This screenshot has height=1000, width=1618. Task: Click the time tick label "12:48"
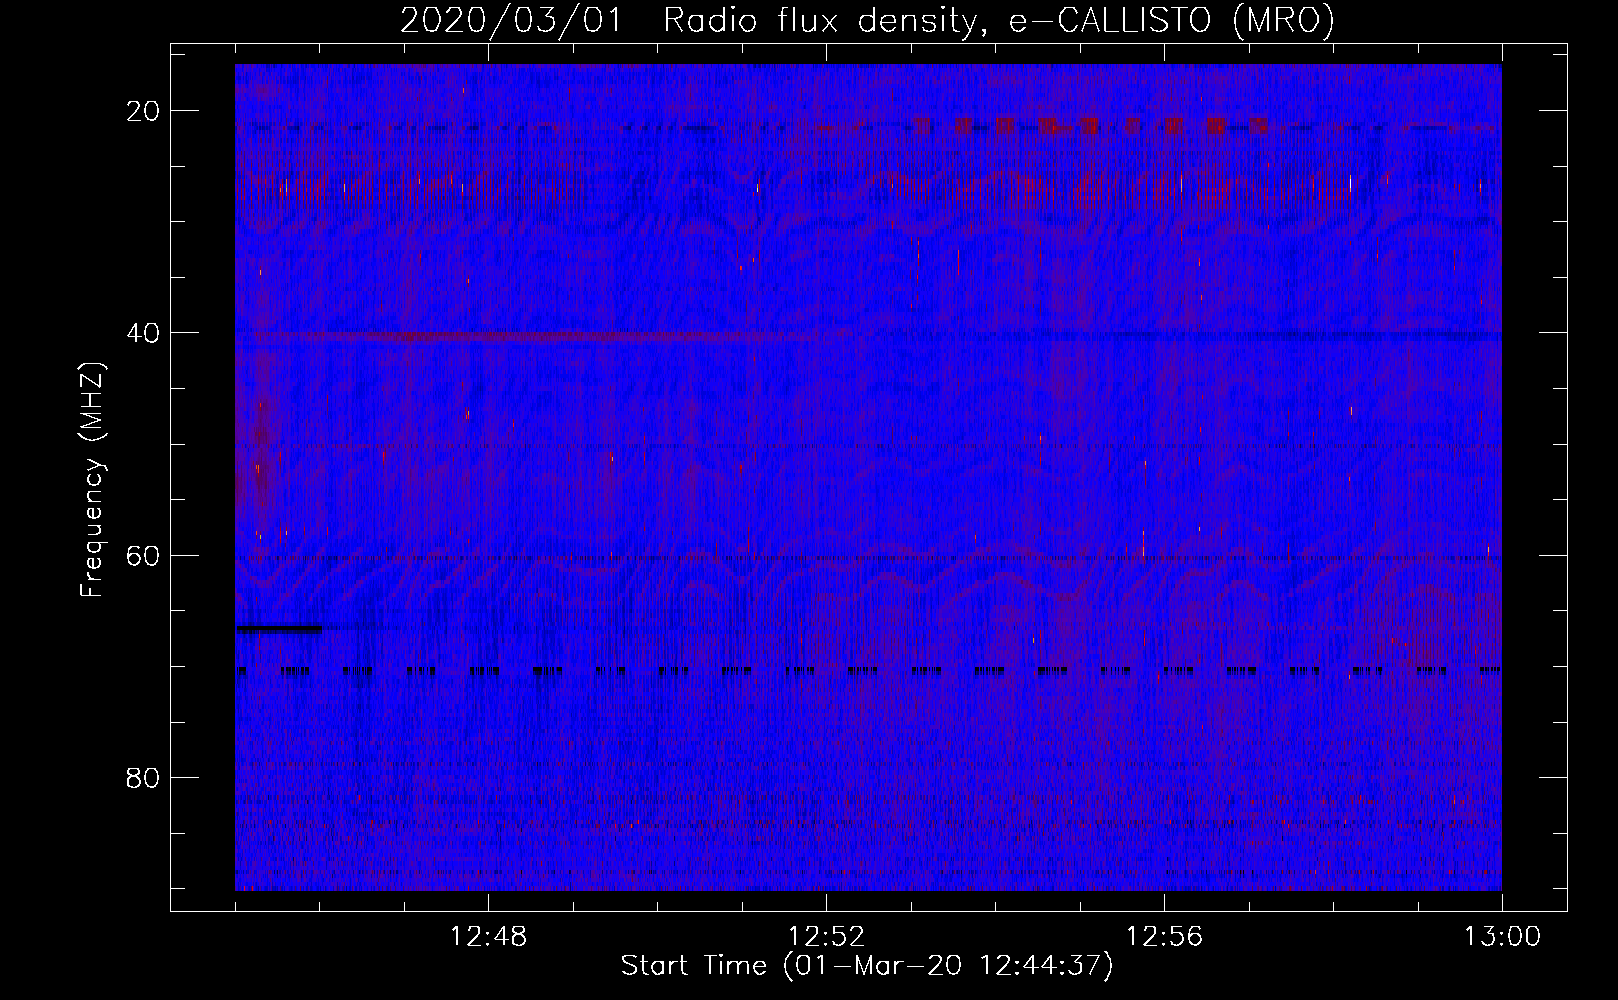tap(489, 937)
